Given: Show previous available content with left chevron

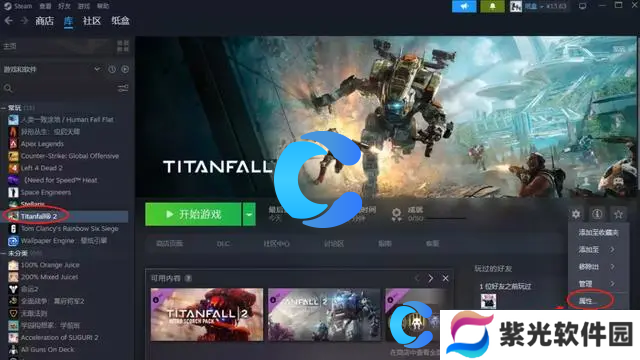Looking at the screenshot, I should (x=417, y=278).
